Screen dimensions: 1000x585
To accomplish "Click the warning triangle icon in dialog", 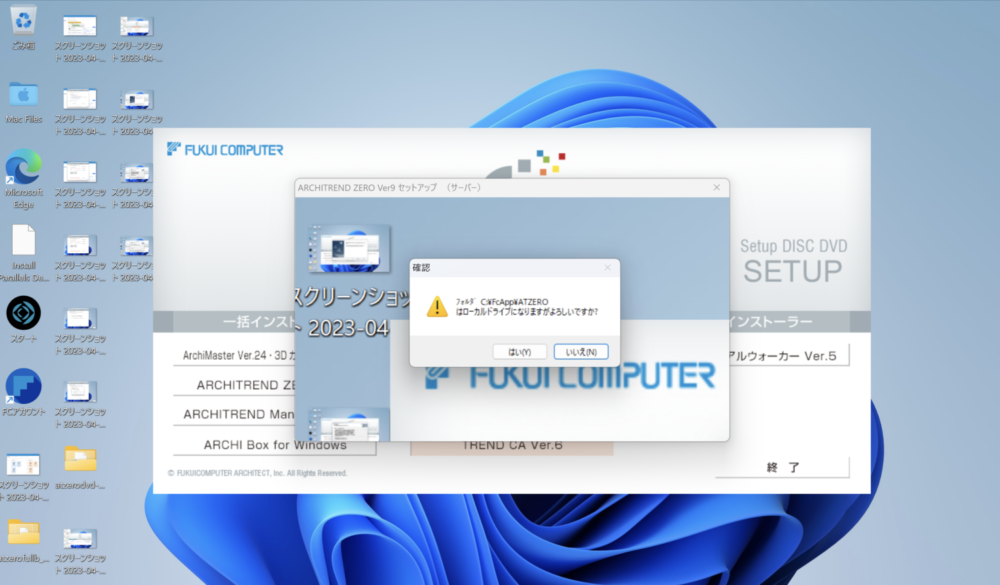I will pyautogui.click(x=437, y=307).
